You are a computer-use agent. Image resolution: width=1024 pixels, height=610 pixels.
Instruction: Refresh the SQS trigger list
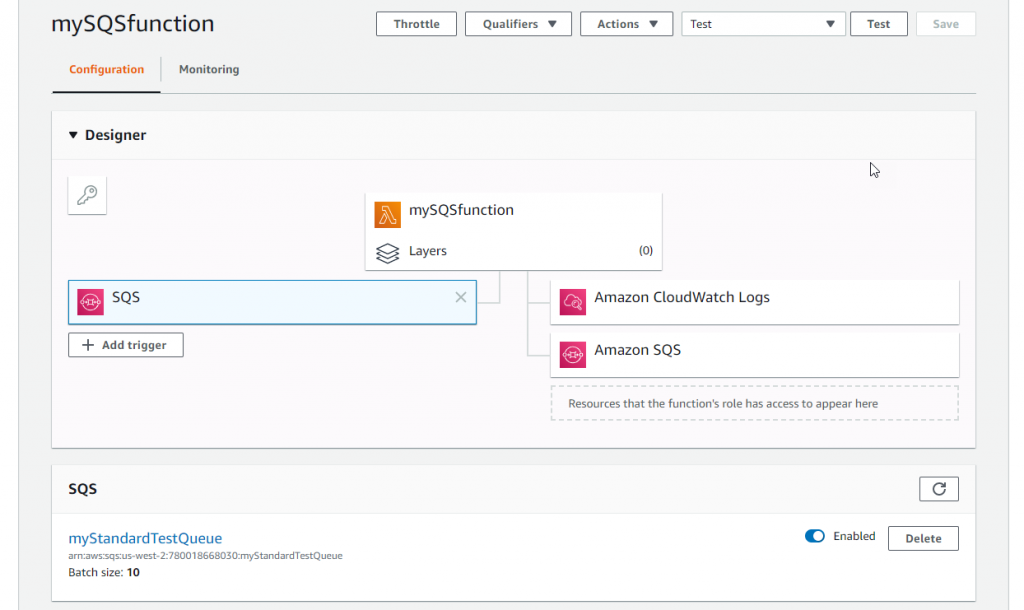[x=939, y=489]
